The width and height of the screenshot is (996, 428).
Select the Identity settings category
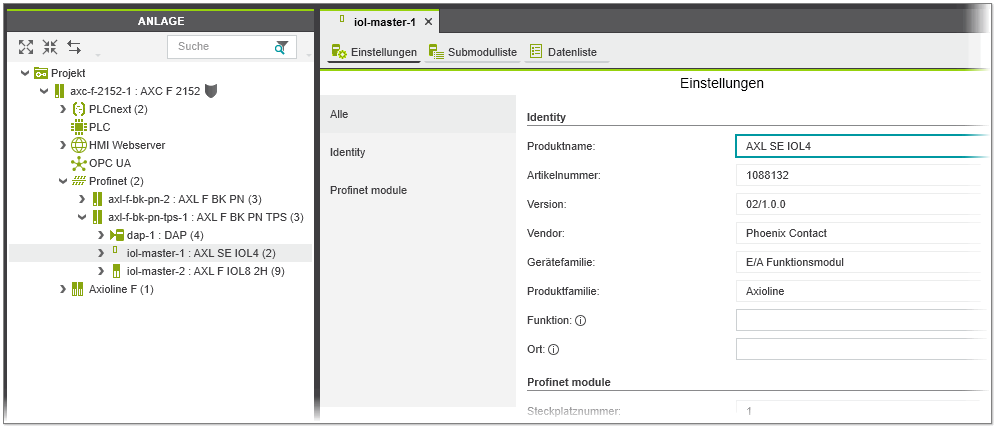[347, 152]
